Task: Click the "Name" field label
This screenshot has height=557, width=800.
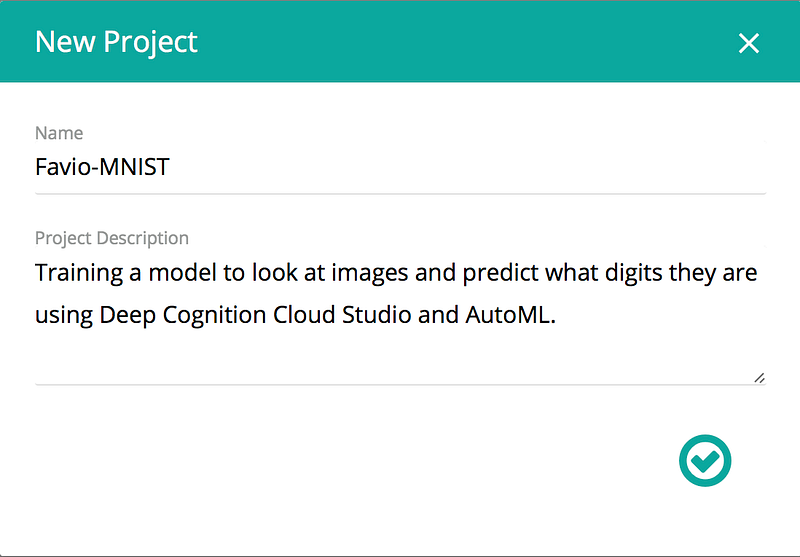Action: [x=59, y=133]
